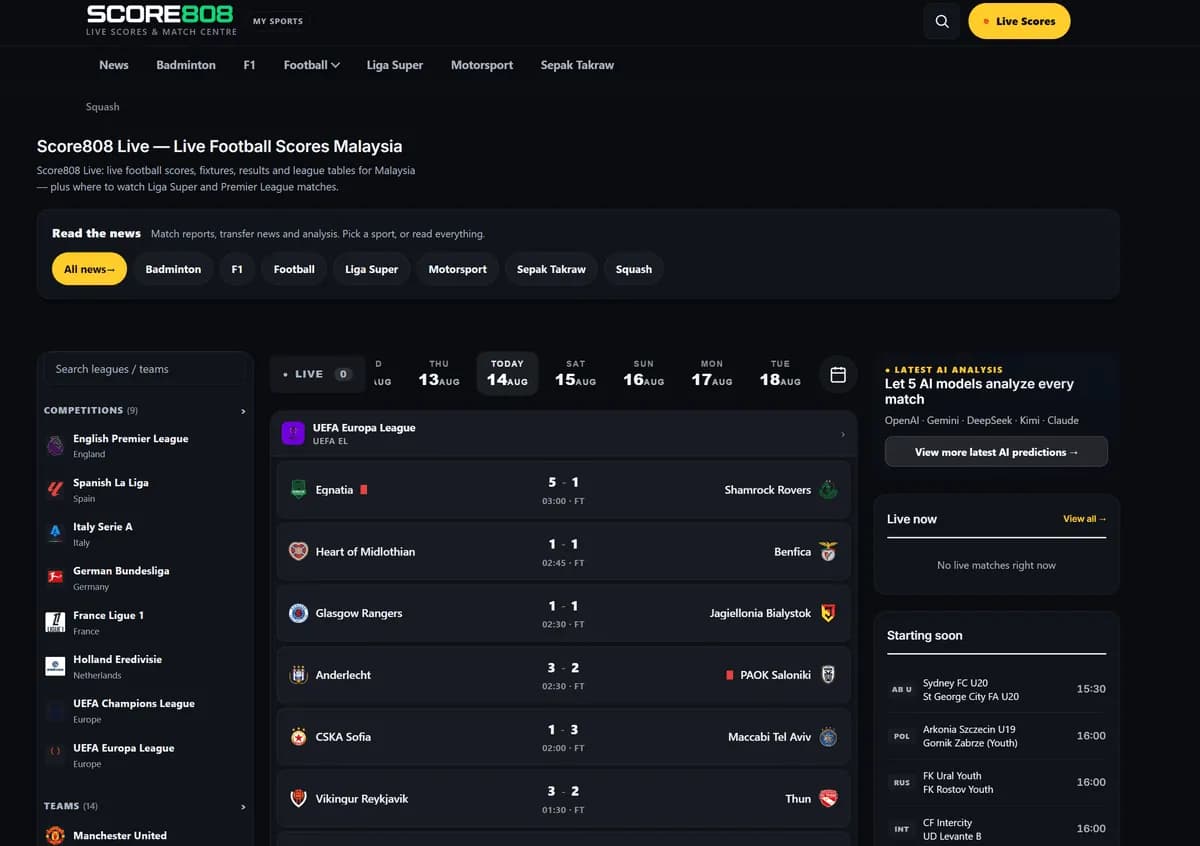Click the Thun team crest

[x=828, y=798]
